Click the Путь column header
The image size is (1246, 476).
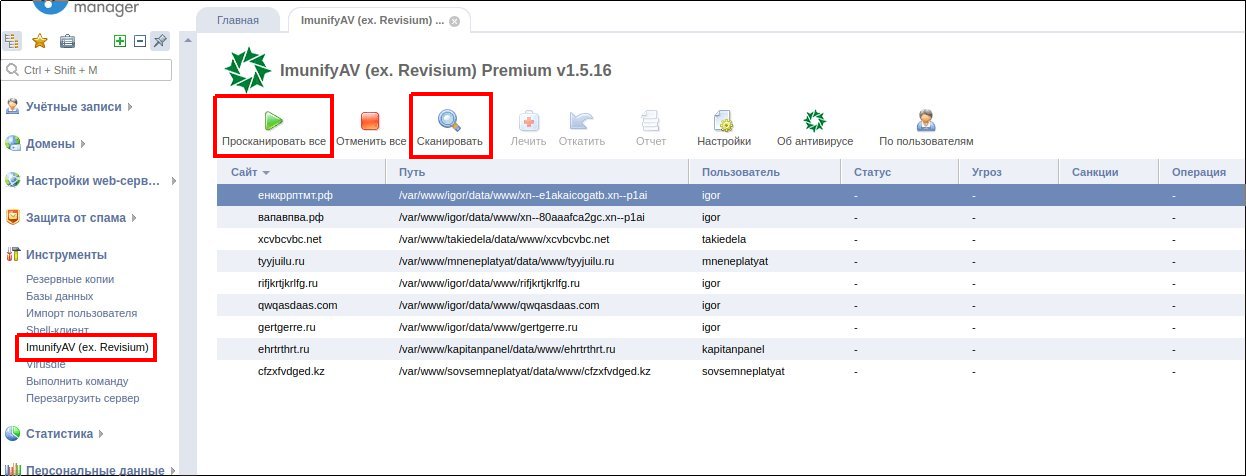(538, 172)
